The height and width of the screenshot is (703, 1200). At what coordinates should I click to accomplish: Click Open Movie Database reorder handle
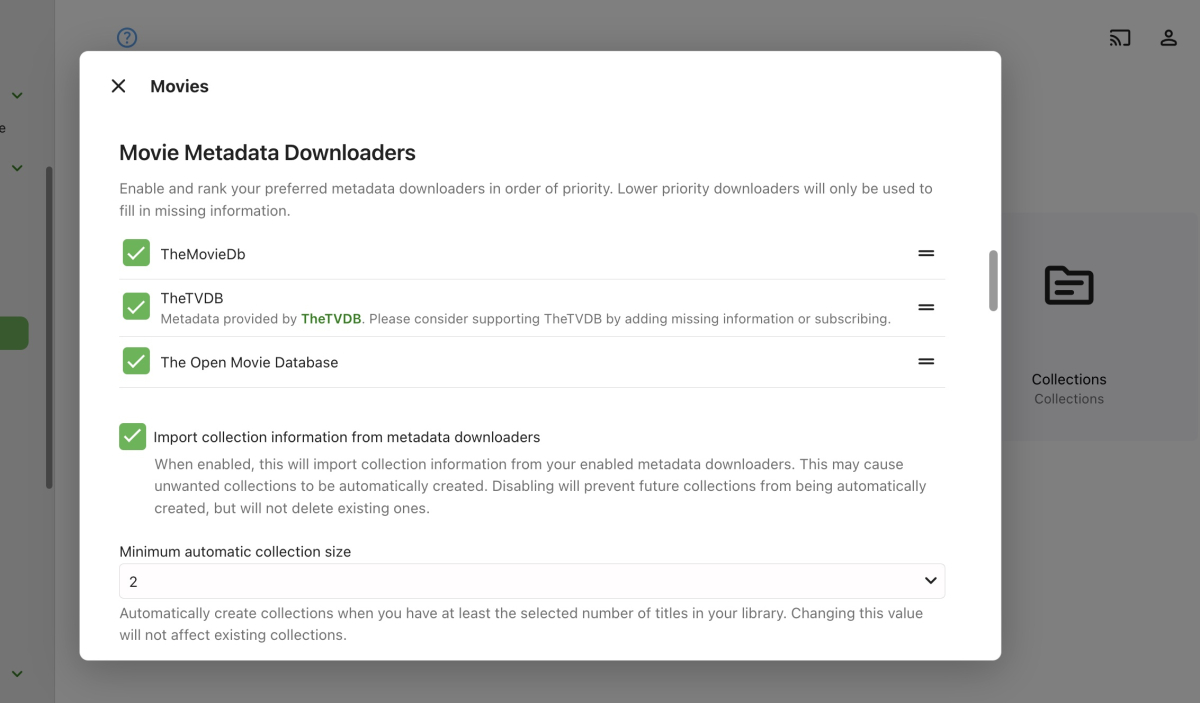(x=926, y=362)
